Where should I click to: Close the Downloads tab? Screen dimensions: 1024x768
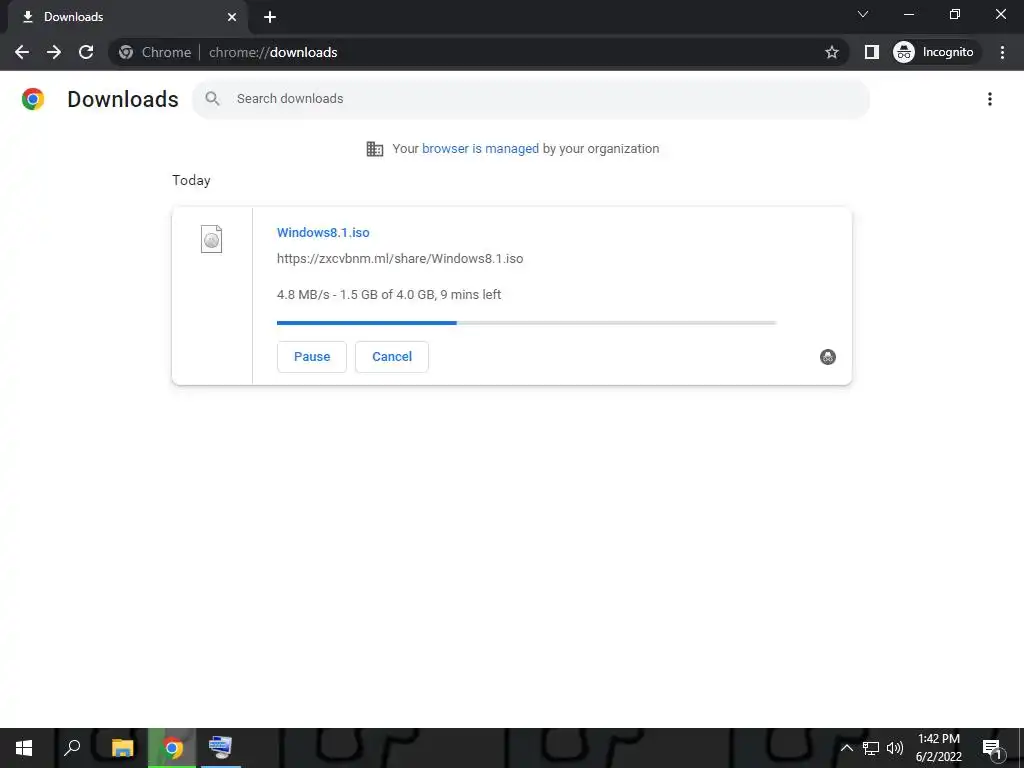point(232,17)
